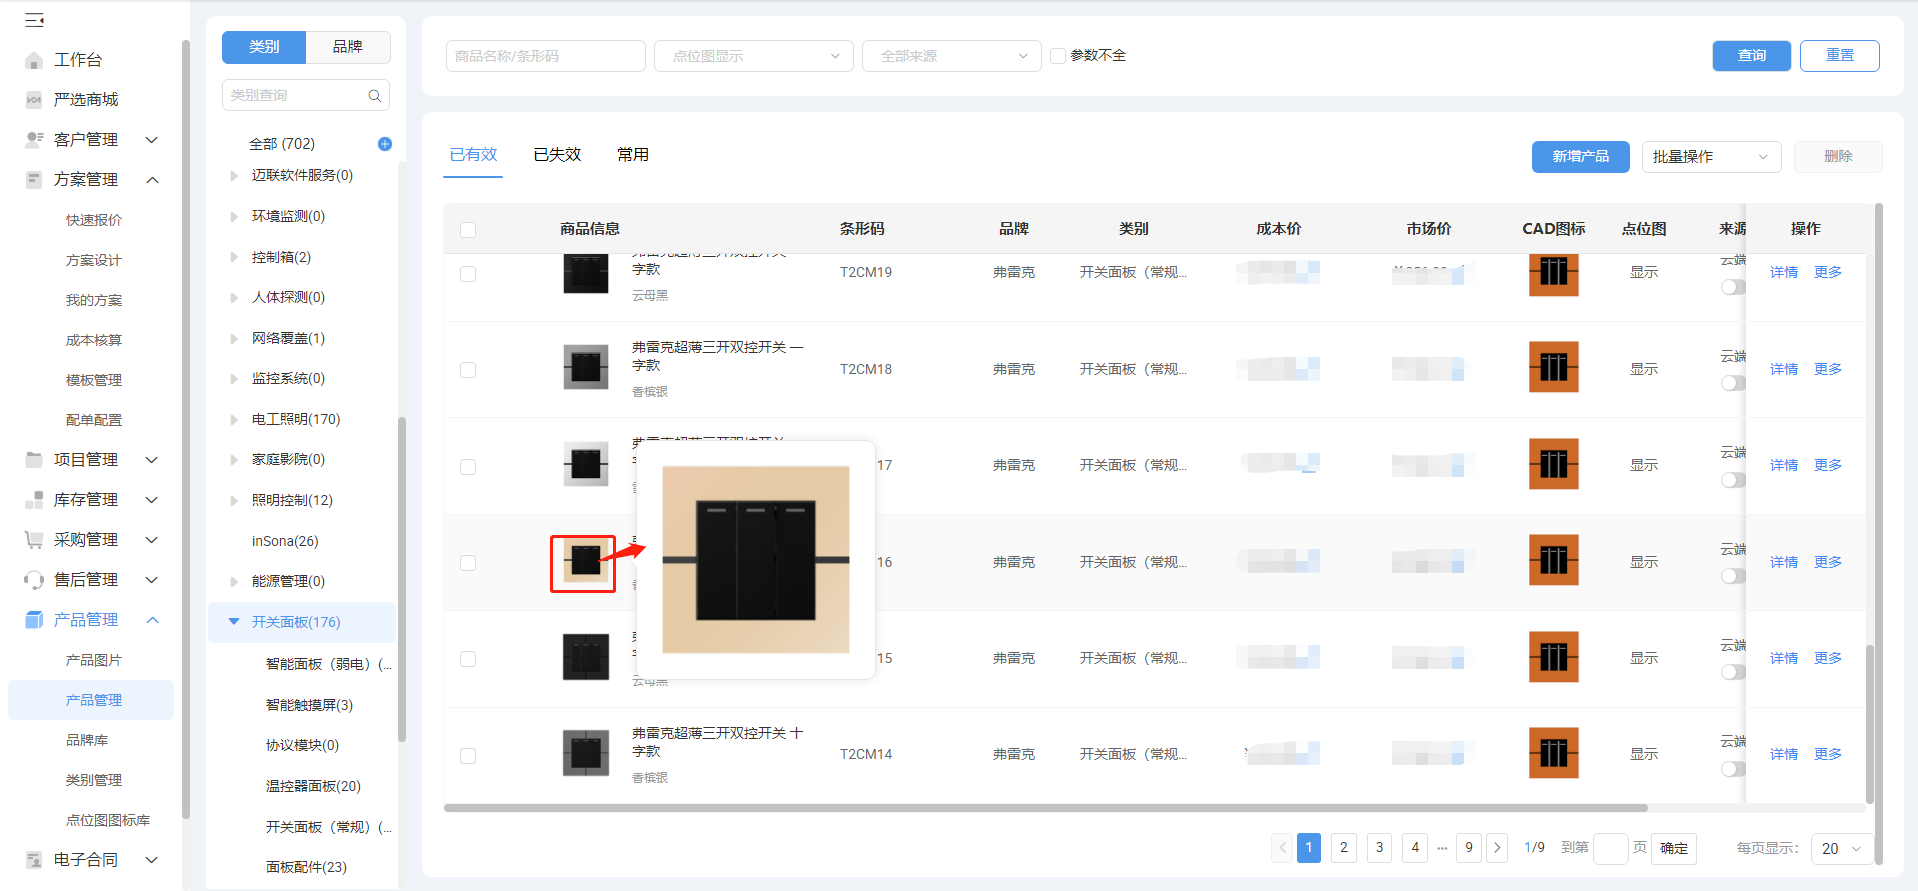Switch to 品牌 tab
The image size is (1918, 891).
(348, 47)
